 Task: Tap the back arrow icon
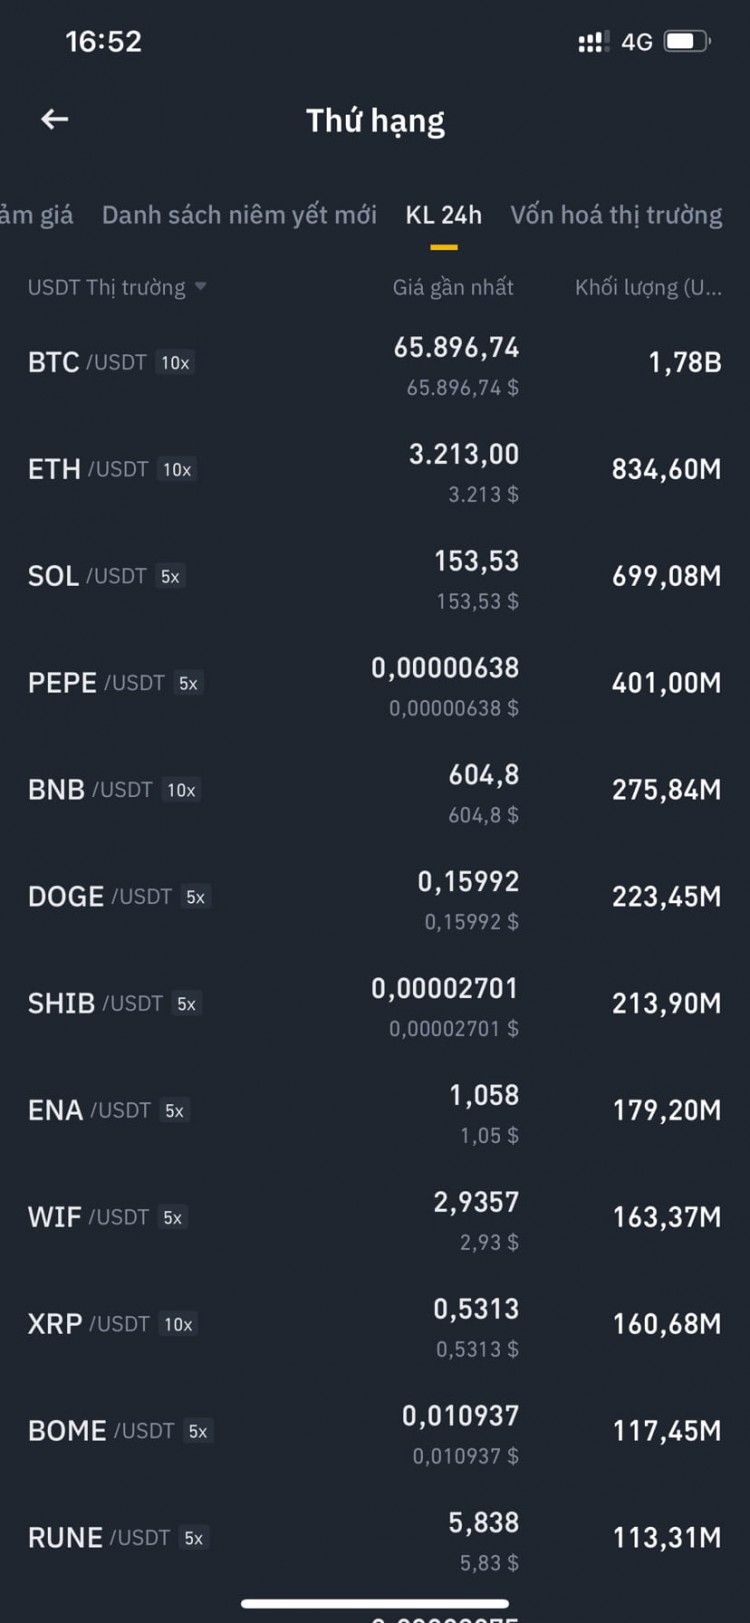point(54,119)
